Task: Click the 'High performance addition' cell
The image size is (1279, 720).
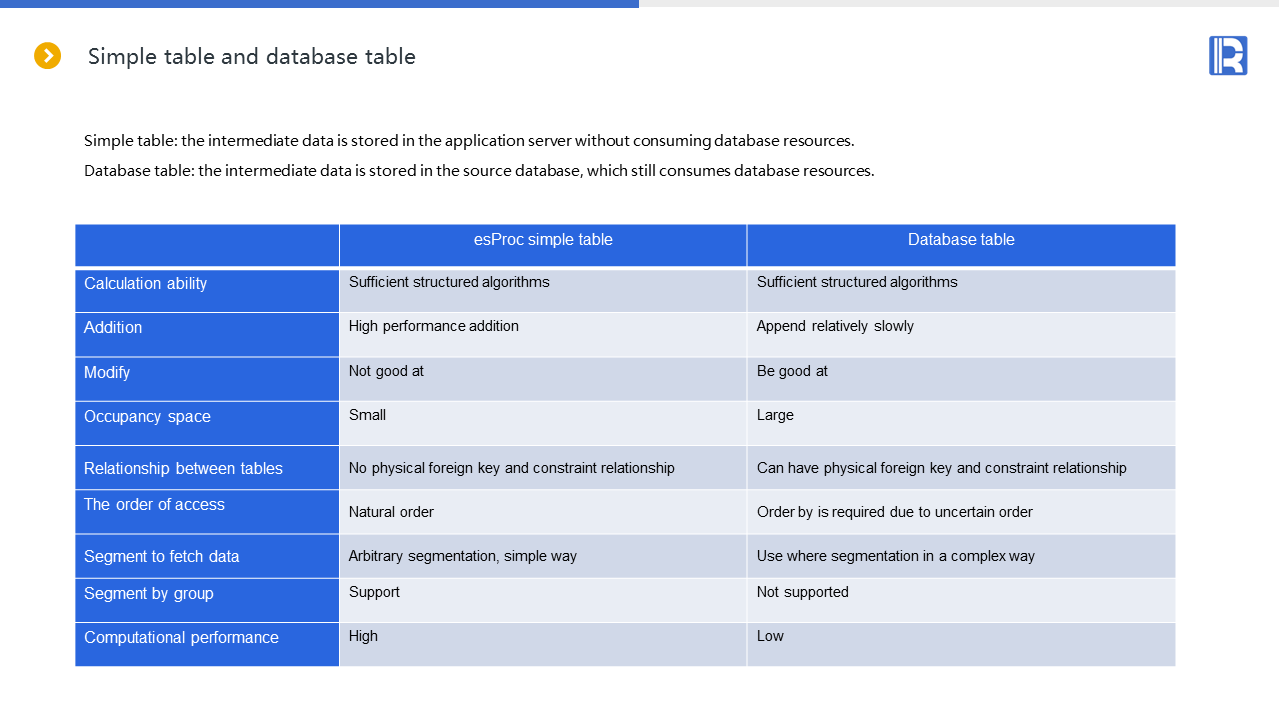Action: coord(434,326)
